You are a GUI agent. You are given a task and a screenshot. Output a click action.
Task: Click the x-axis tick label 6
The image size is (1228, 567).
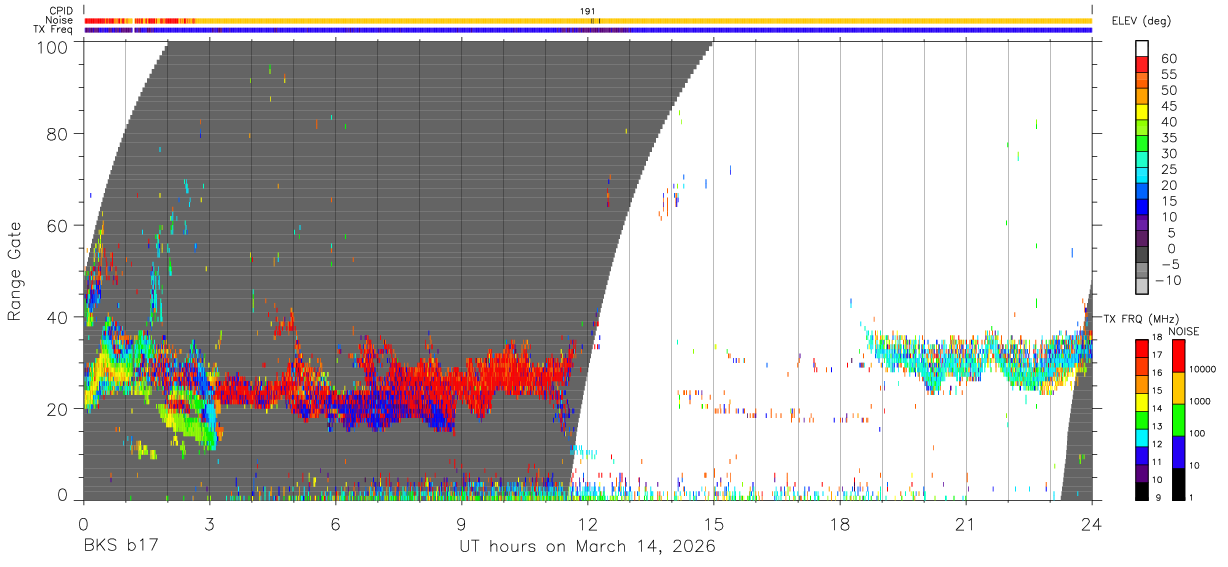335,524
